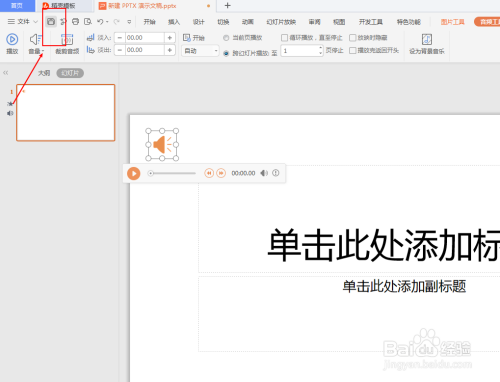Switch slide panel to 大纲 outline view

tap(44, 73)
